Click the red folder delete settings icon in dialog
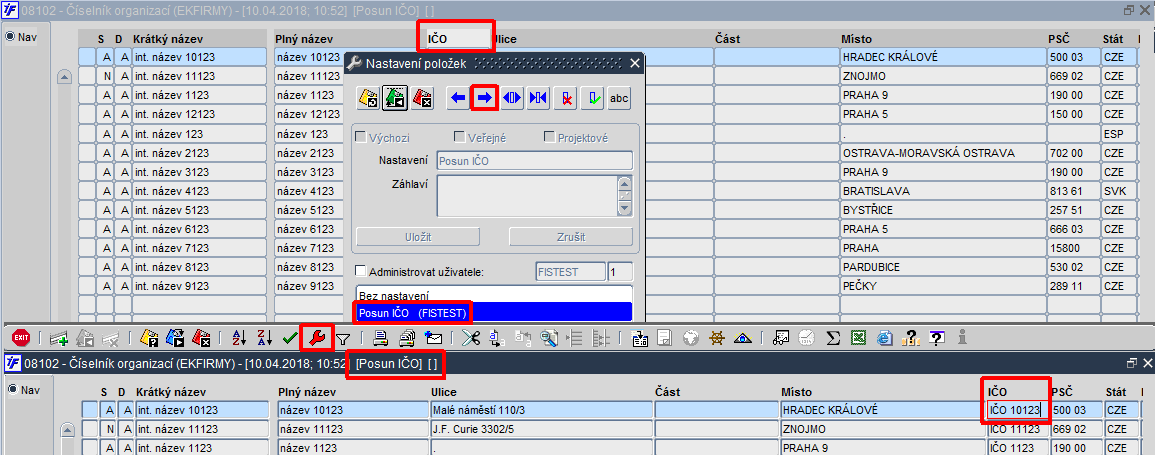The image size is (1155, 455). click(x=422, y=98)
